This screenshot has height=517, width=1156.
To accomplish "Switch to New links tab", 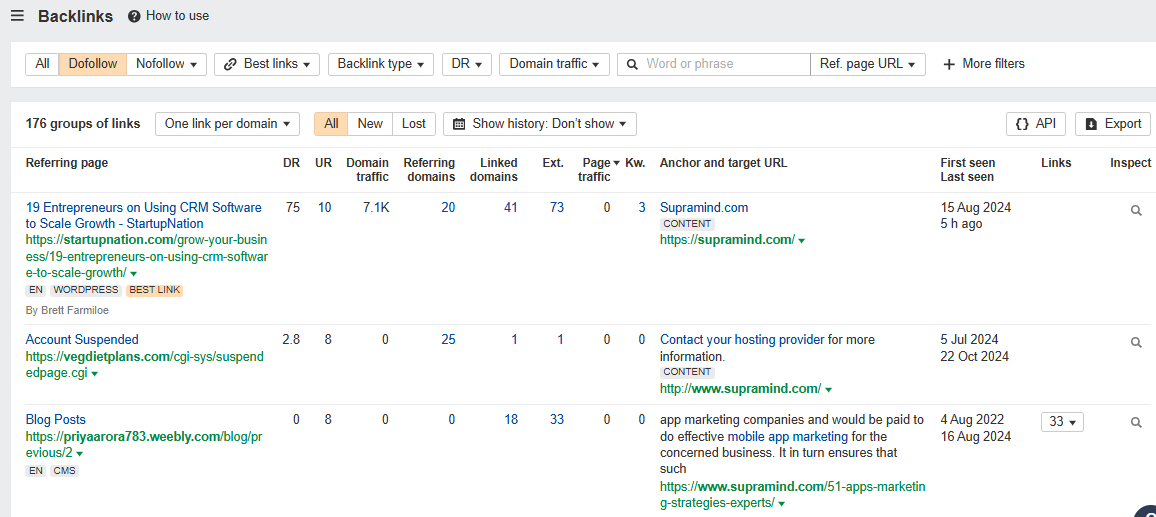I will click(370, 124).
